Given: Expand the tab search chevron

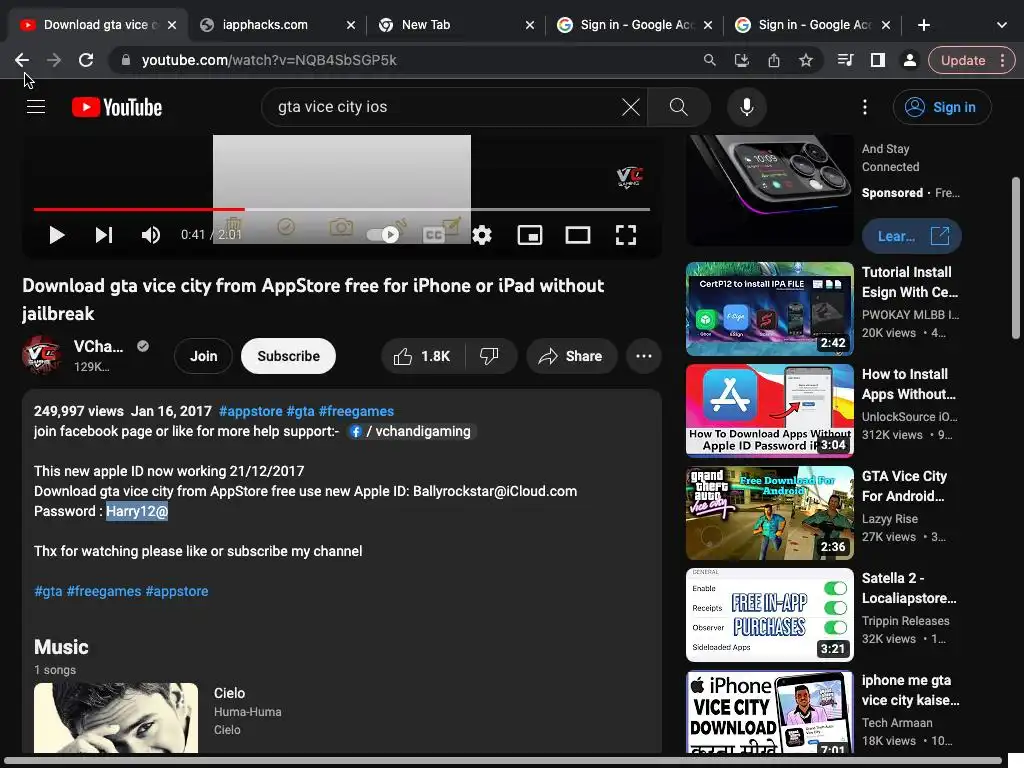Looking at the screenshot, I should pos(1002,25).
